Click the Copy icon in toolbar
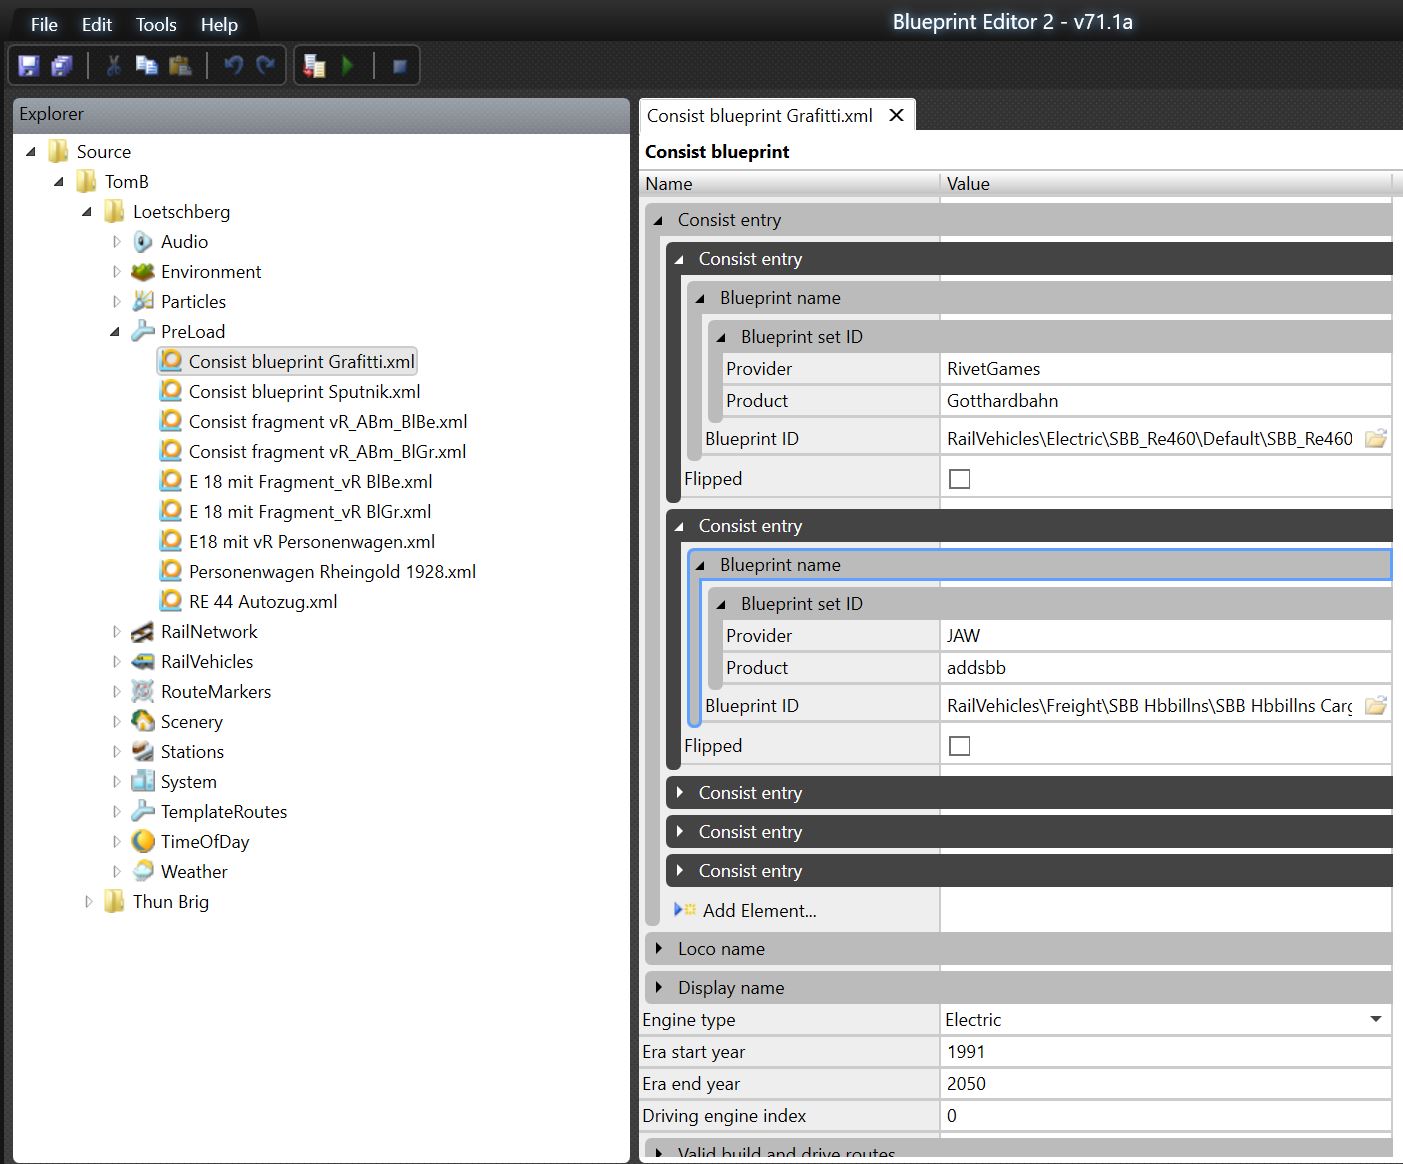 tap(146, 66)
